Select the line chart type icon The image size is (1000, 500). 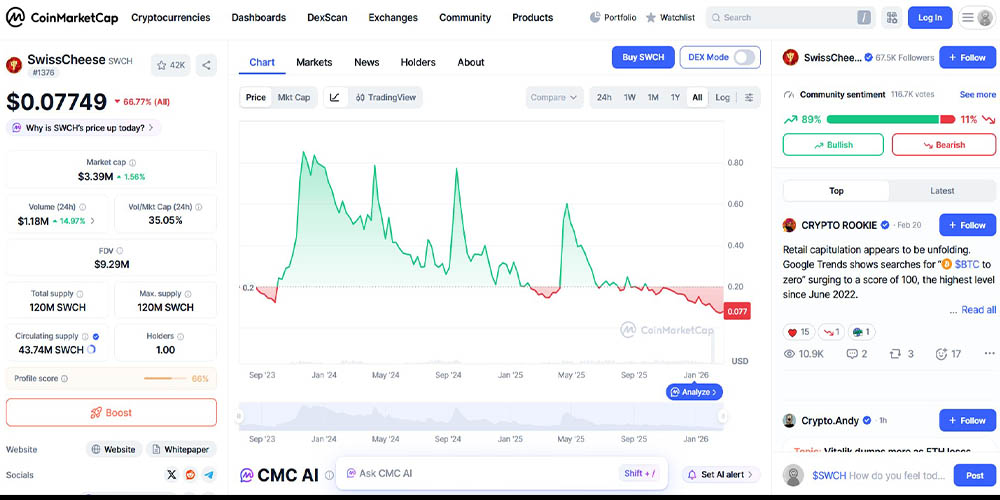click(335, 98)
